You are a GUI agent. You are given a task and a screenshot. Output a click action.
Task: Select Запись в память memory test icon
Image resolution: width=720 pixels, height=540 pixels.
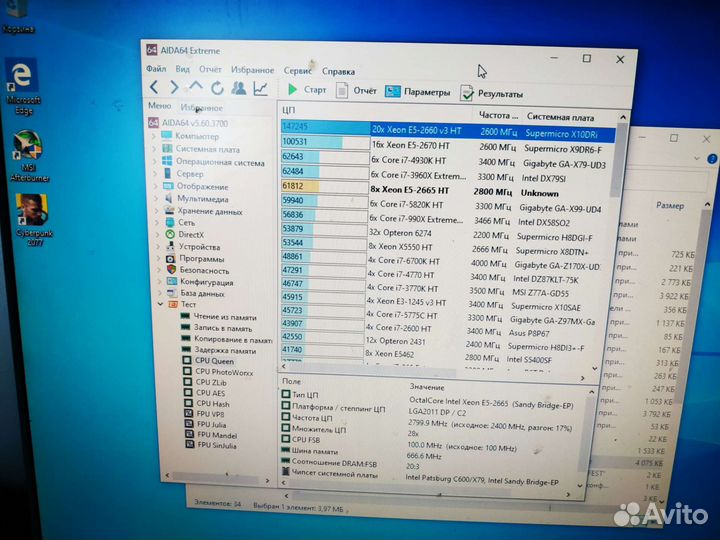point(186,327)
